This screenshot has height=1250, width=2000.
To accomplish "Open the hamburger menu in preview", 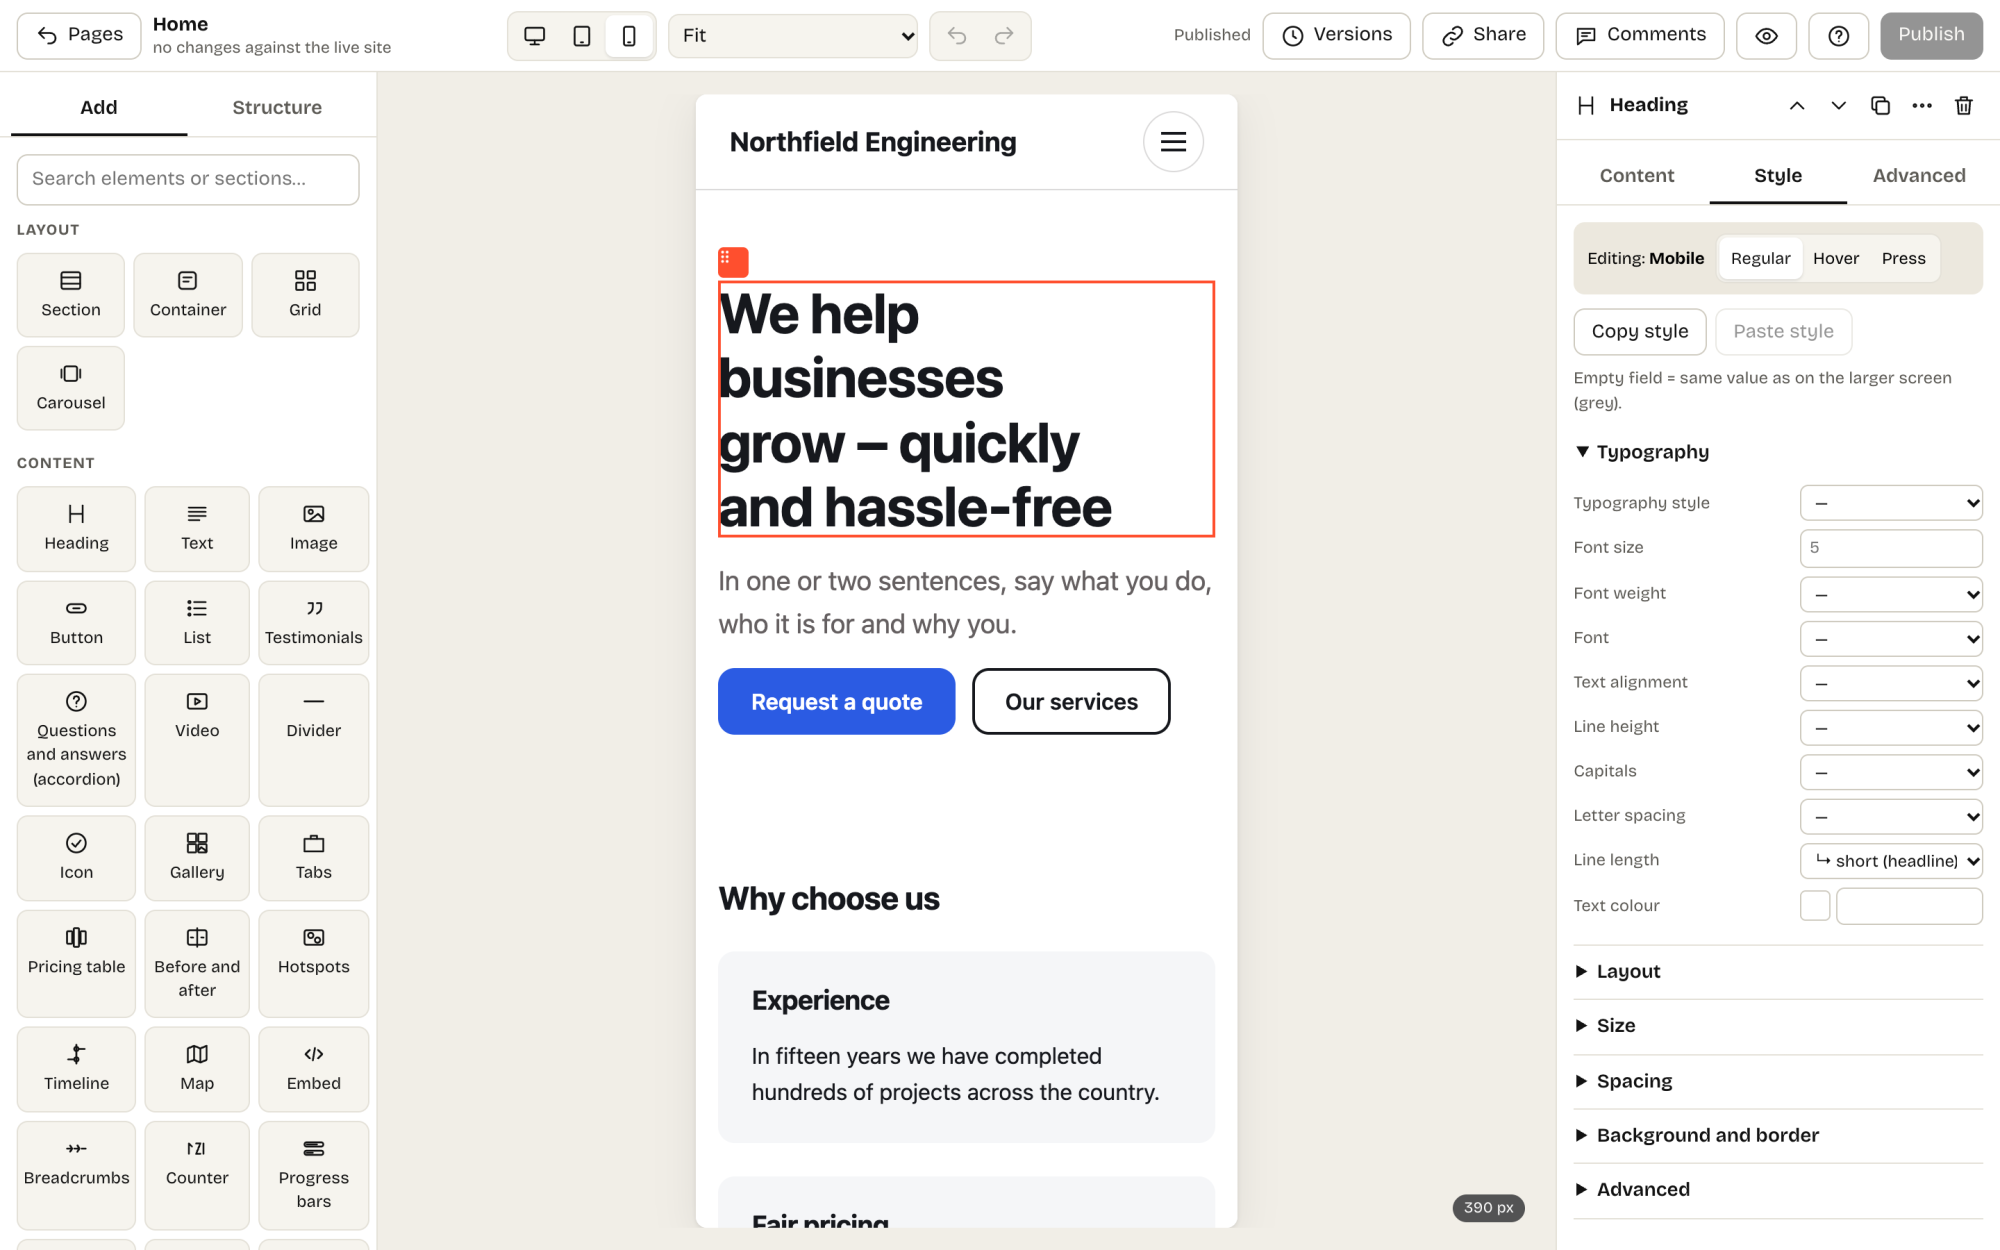I will click(x=1173, y=142).
